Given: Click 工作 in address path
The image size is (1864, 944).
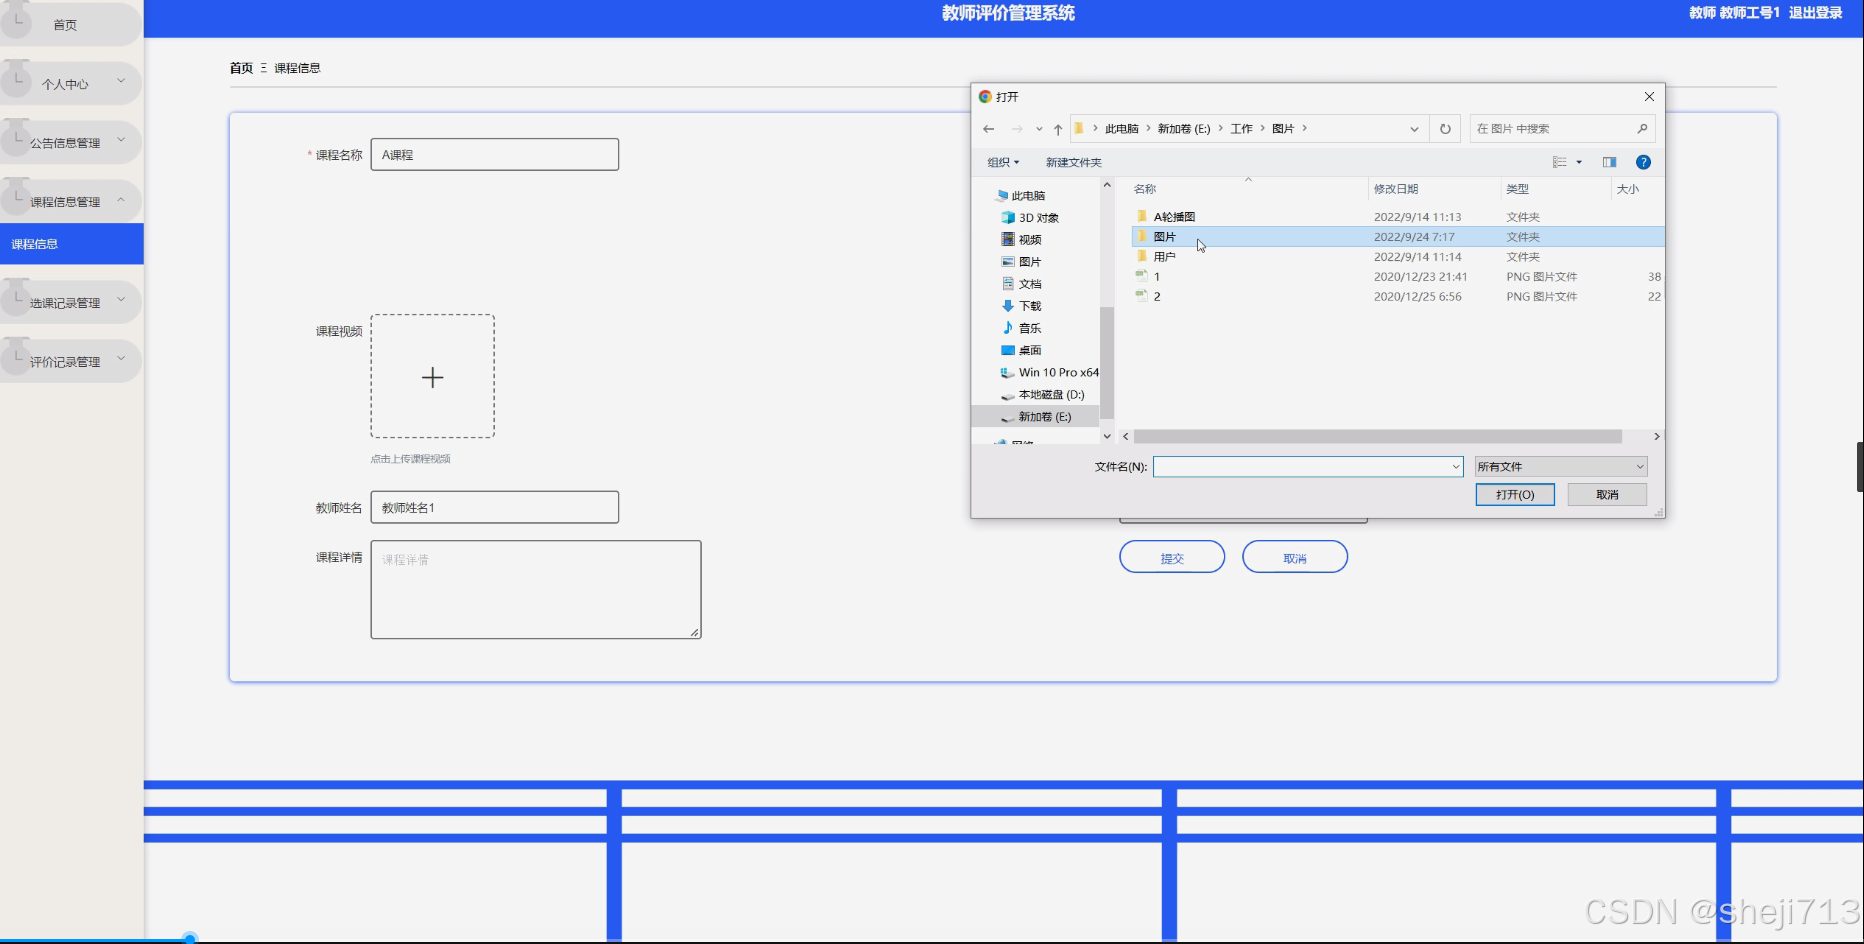Looking at the screenshot, I should tap(1241, 129).
